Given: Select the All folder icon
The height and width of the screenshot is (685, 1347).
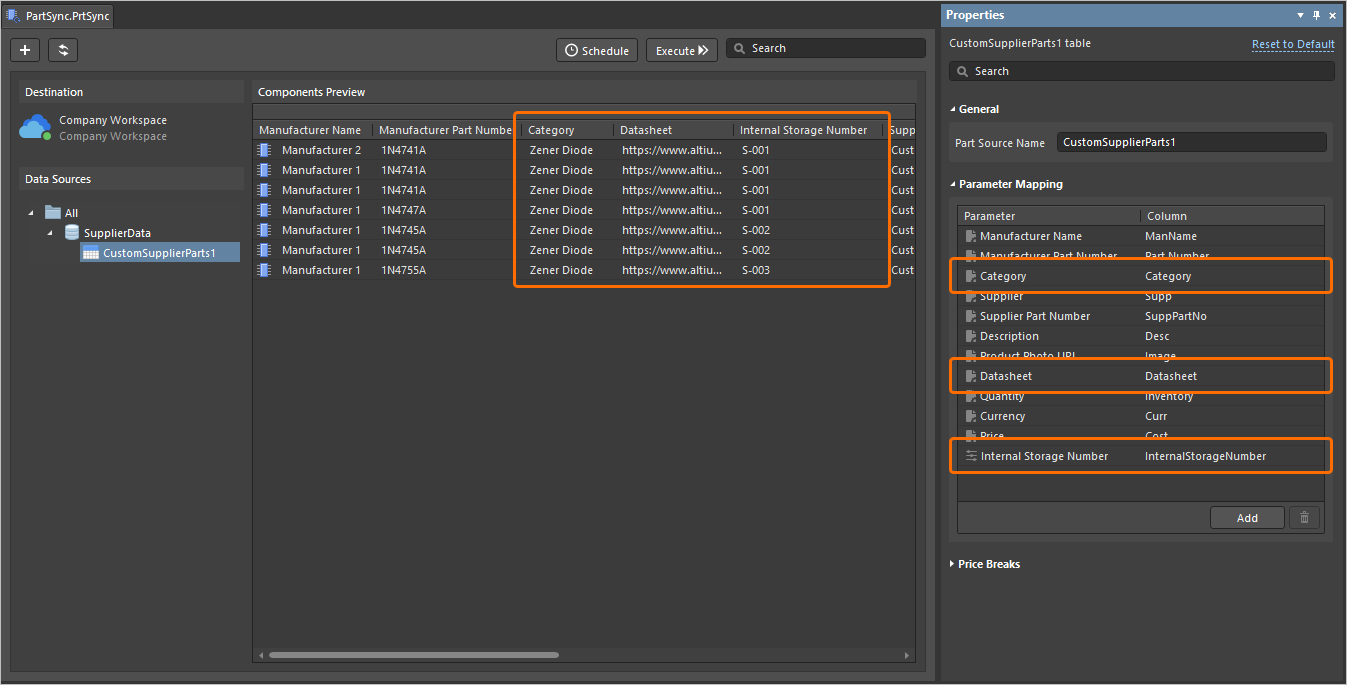Looking at the screenshot, I should click(x=53, y=212).
